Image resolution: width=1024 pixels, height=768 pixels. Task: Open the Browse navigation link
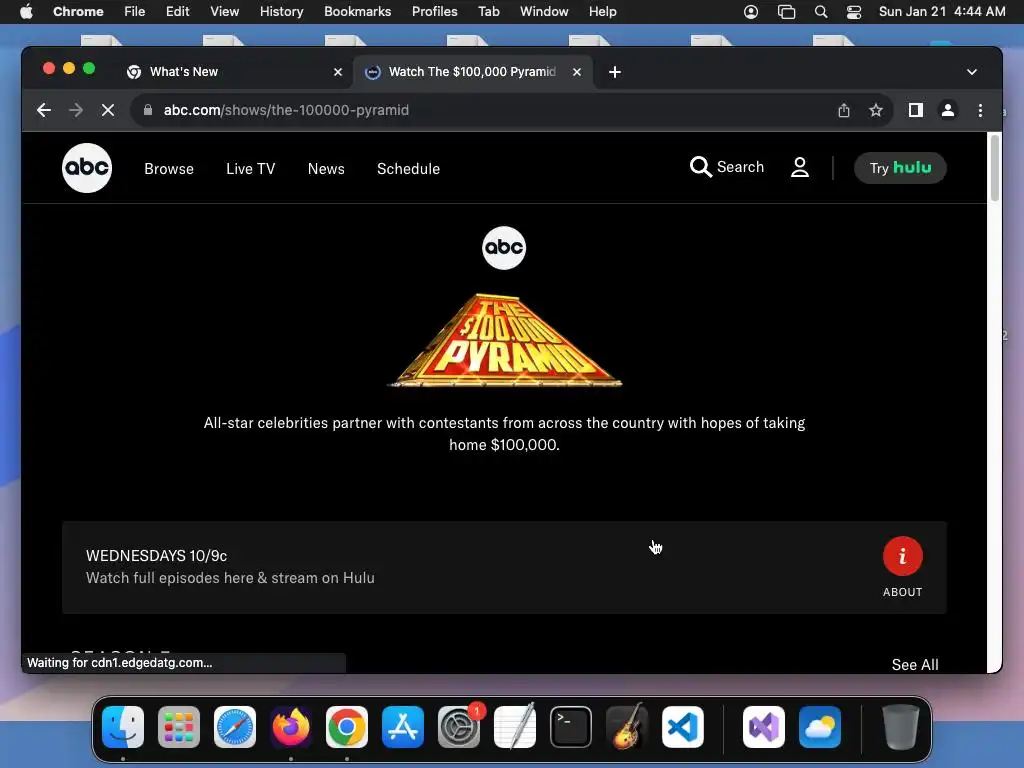(169, 168)
